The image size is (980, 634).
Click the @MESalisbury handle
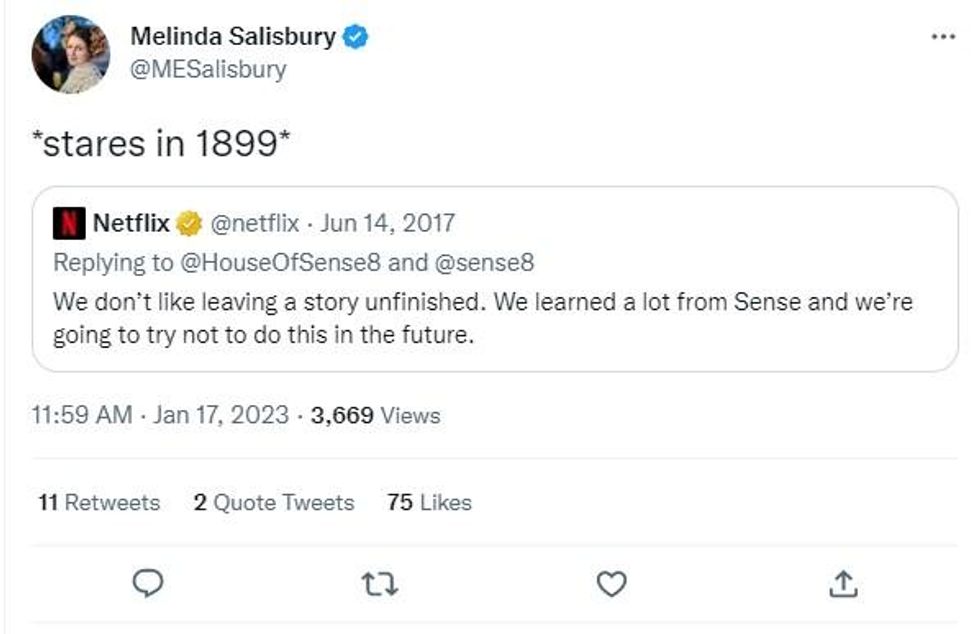pos(207,69)
